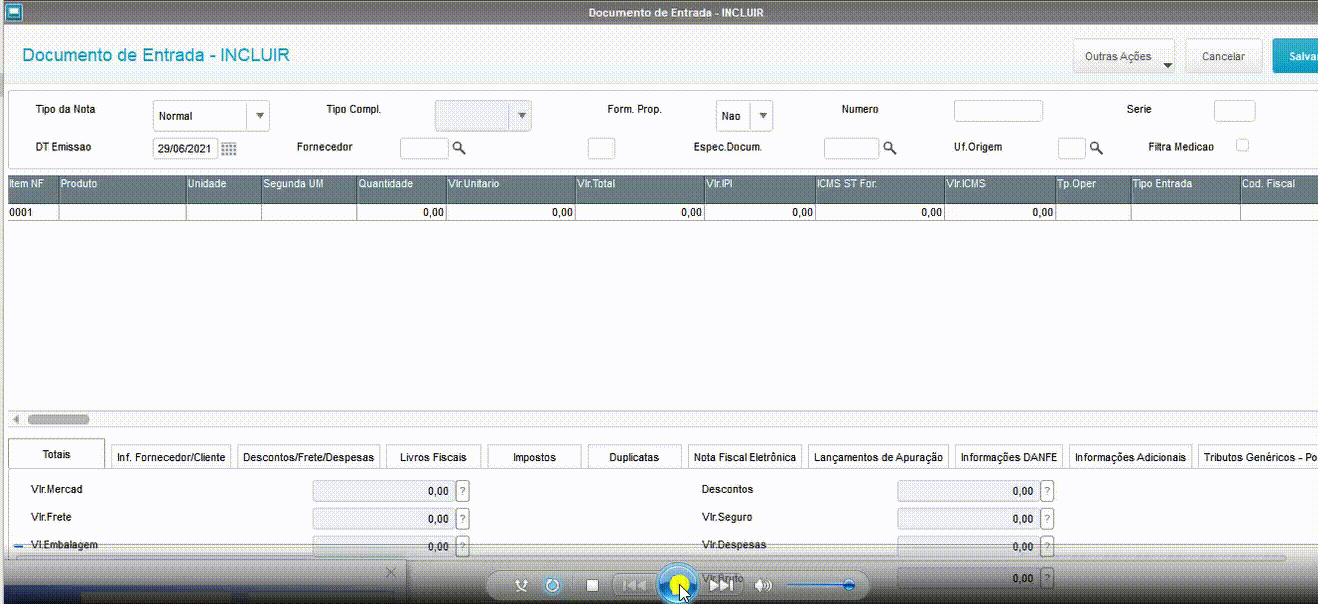Open Nota Fiscal Eletrônica tab
Viewport: 1318px width, 604px height.
pos(744,457)
